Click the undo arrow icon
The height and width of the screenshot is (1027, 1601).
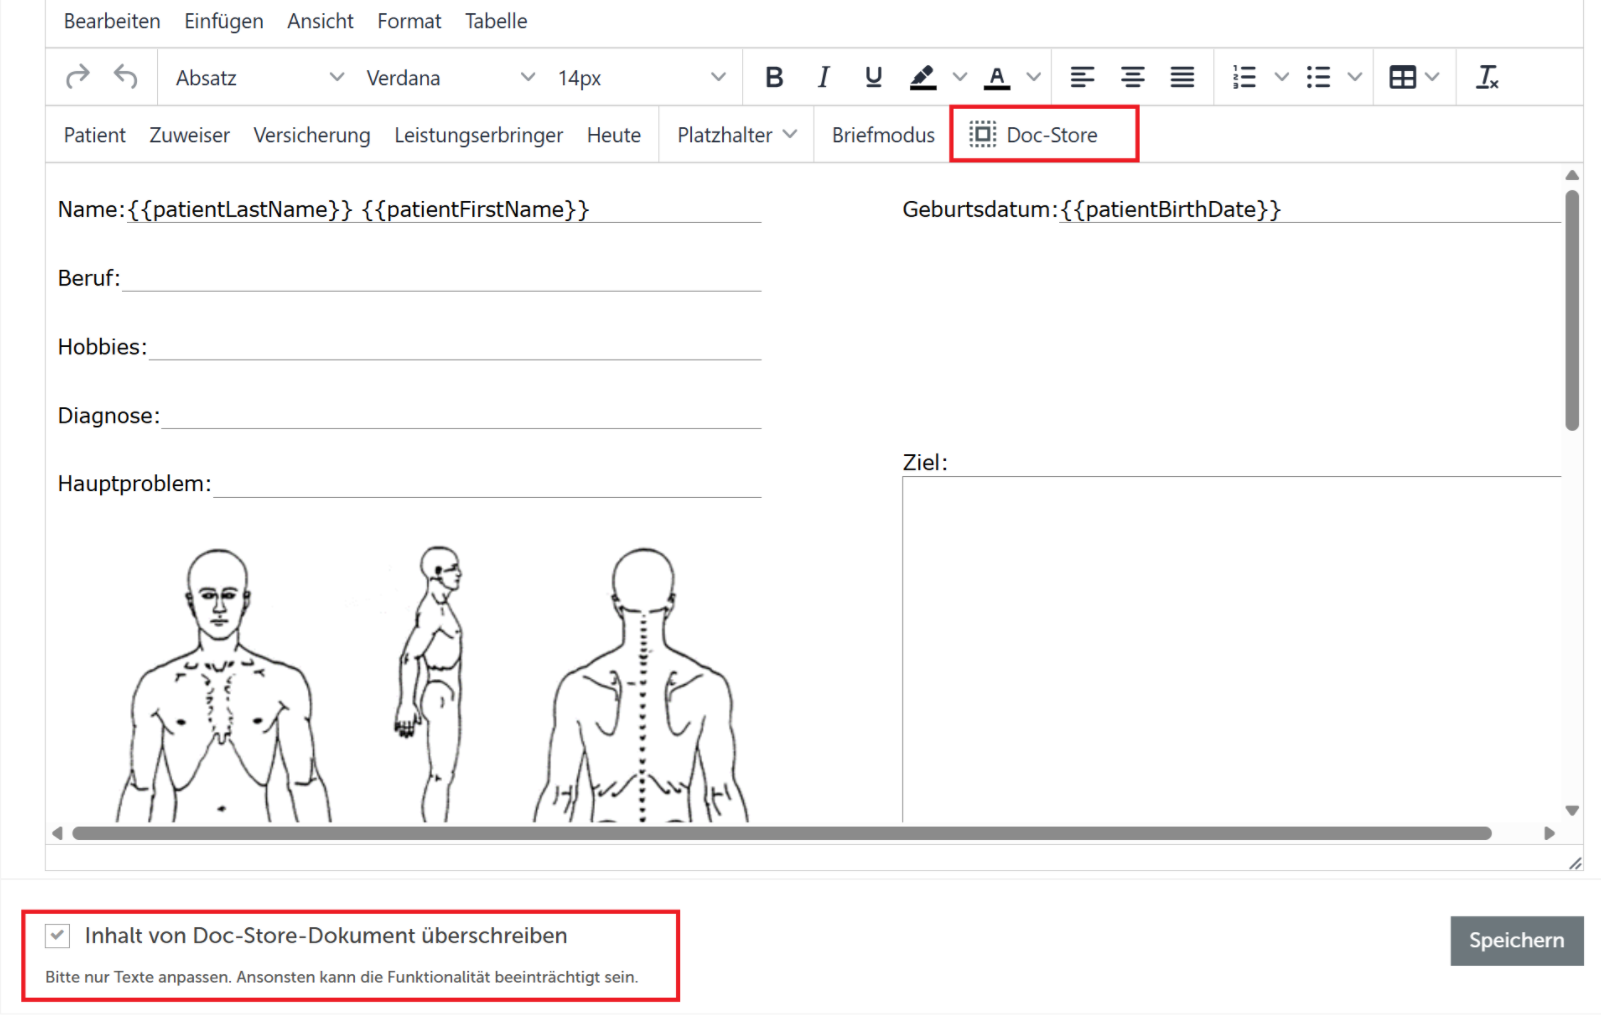click(126, 77)
